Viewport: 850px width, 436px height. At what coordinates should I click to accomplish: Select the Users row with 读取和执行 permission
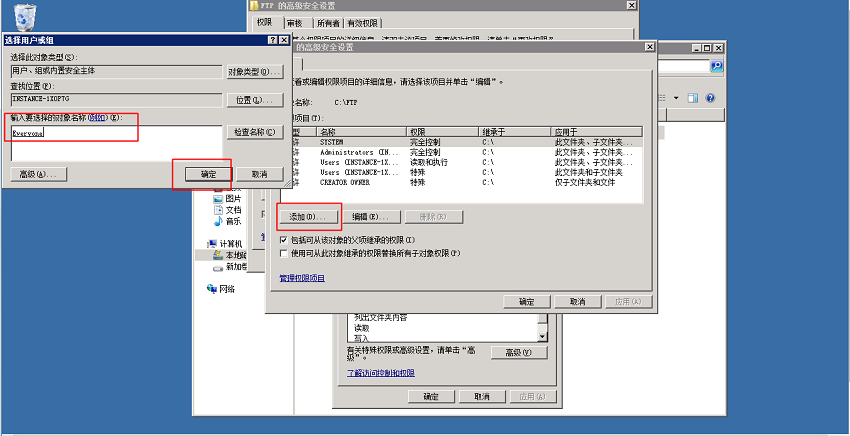point(461,162)
